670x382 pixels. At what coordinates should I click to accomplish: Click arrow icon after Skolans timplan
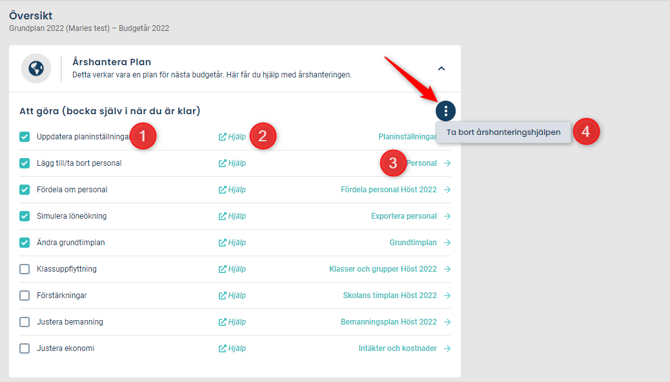click(447, 296)
